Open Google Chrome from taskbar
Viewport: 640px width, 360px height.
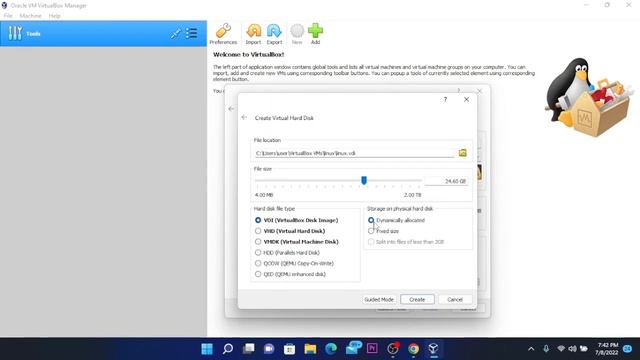(x=413, y=349)
